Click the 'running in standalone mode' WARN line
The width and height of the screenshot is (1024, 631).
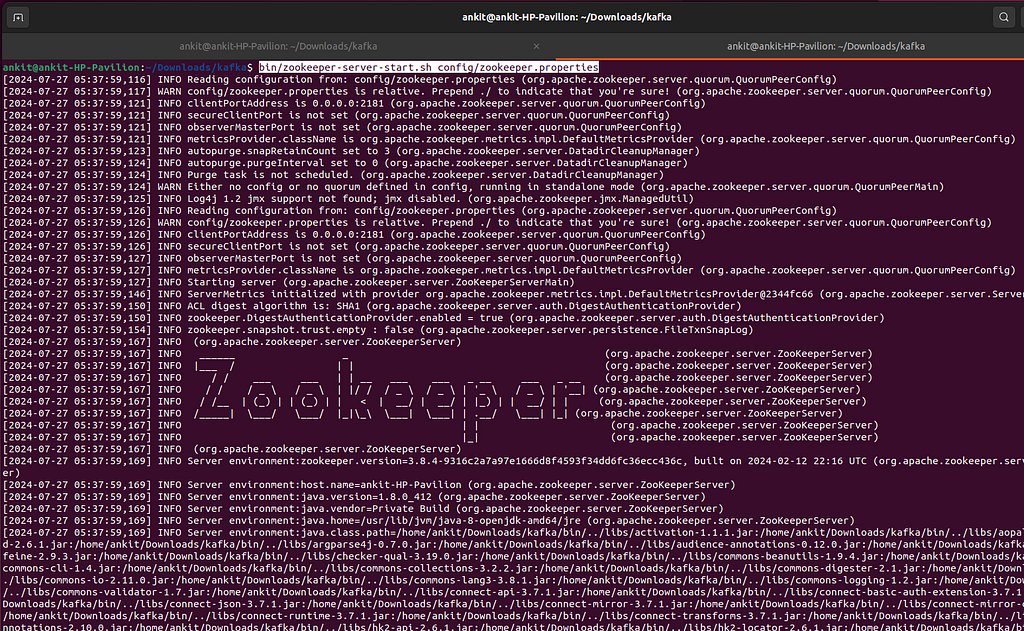point(473,187)
